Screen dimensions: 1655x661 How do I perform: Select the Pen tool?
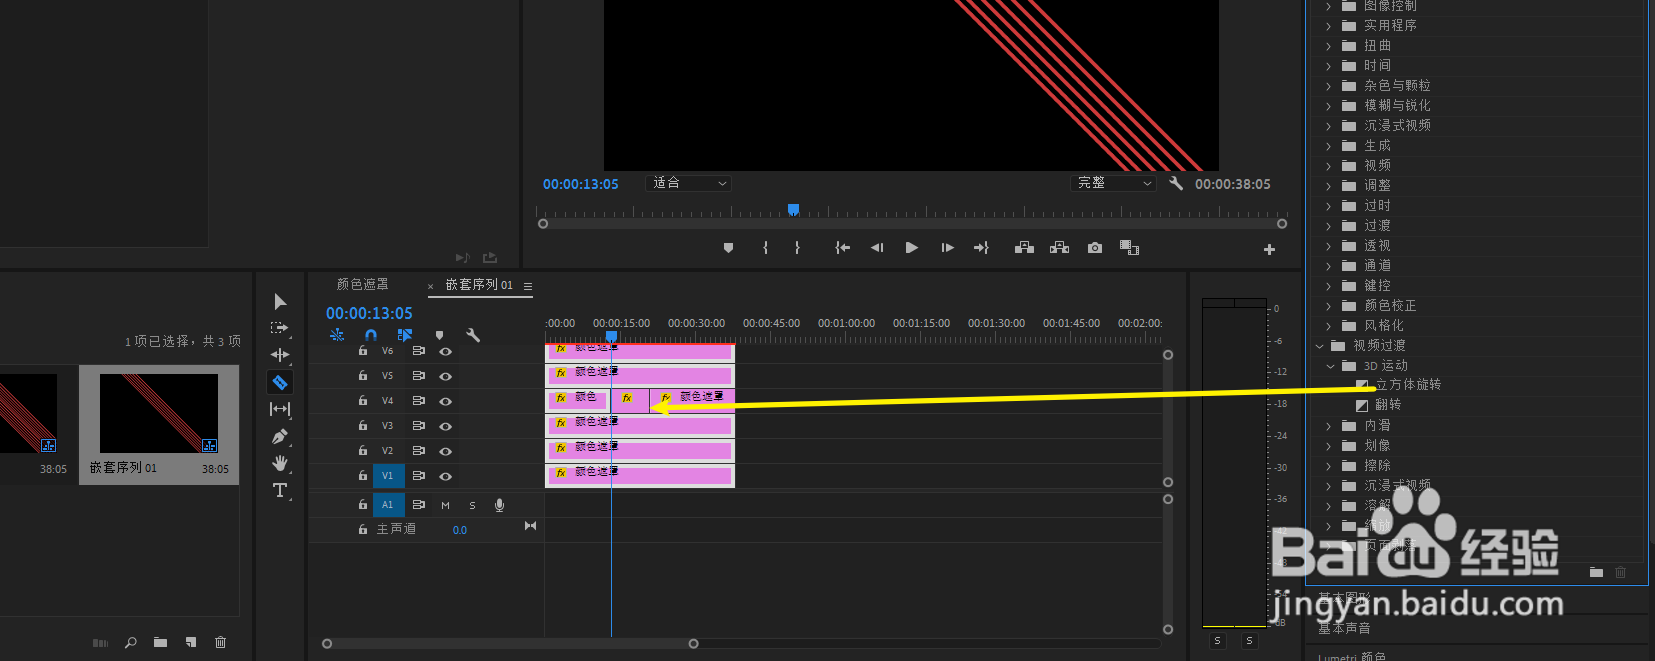(x=280, y=436)
